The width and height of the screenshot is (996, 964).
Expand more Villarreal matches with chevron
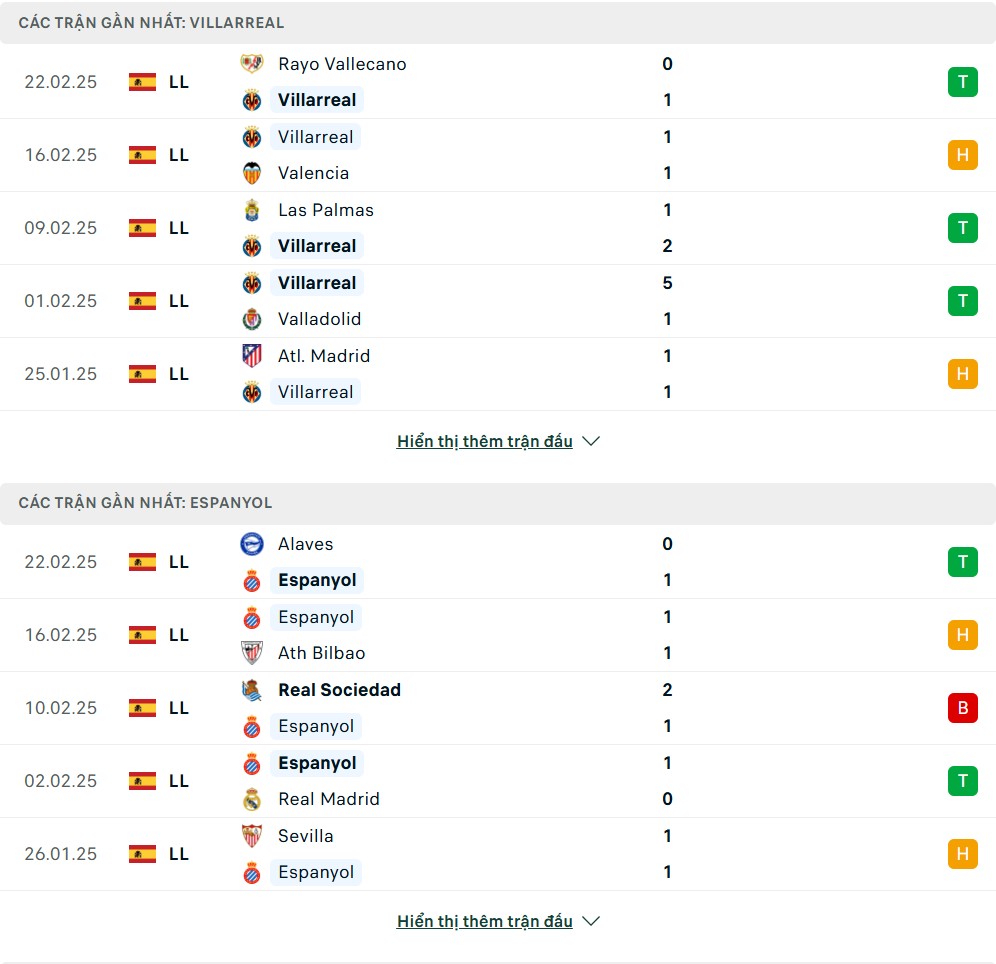(591, 441)
